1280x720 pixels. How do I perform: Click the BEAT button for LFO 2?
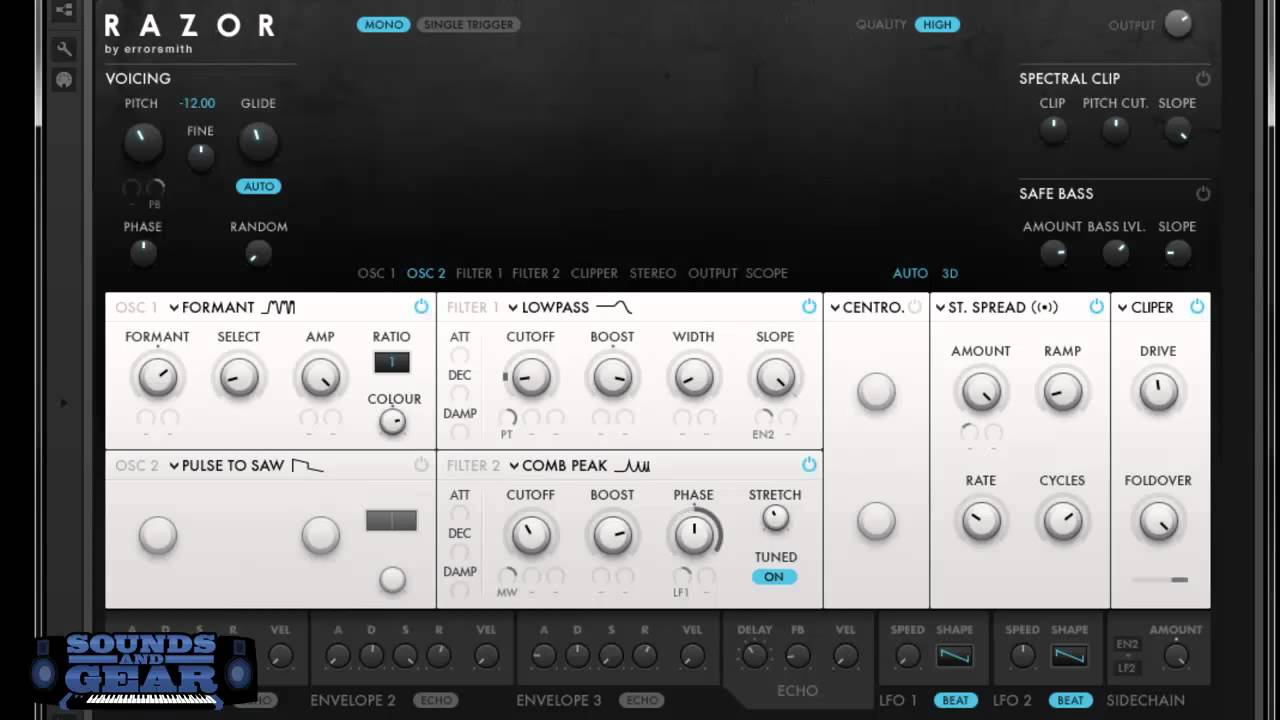tap(1070, 700)
